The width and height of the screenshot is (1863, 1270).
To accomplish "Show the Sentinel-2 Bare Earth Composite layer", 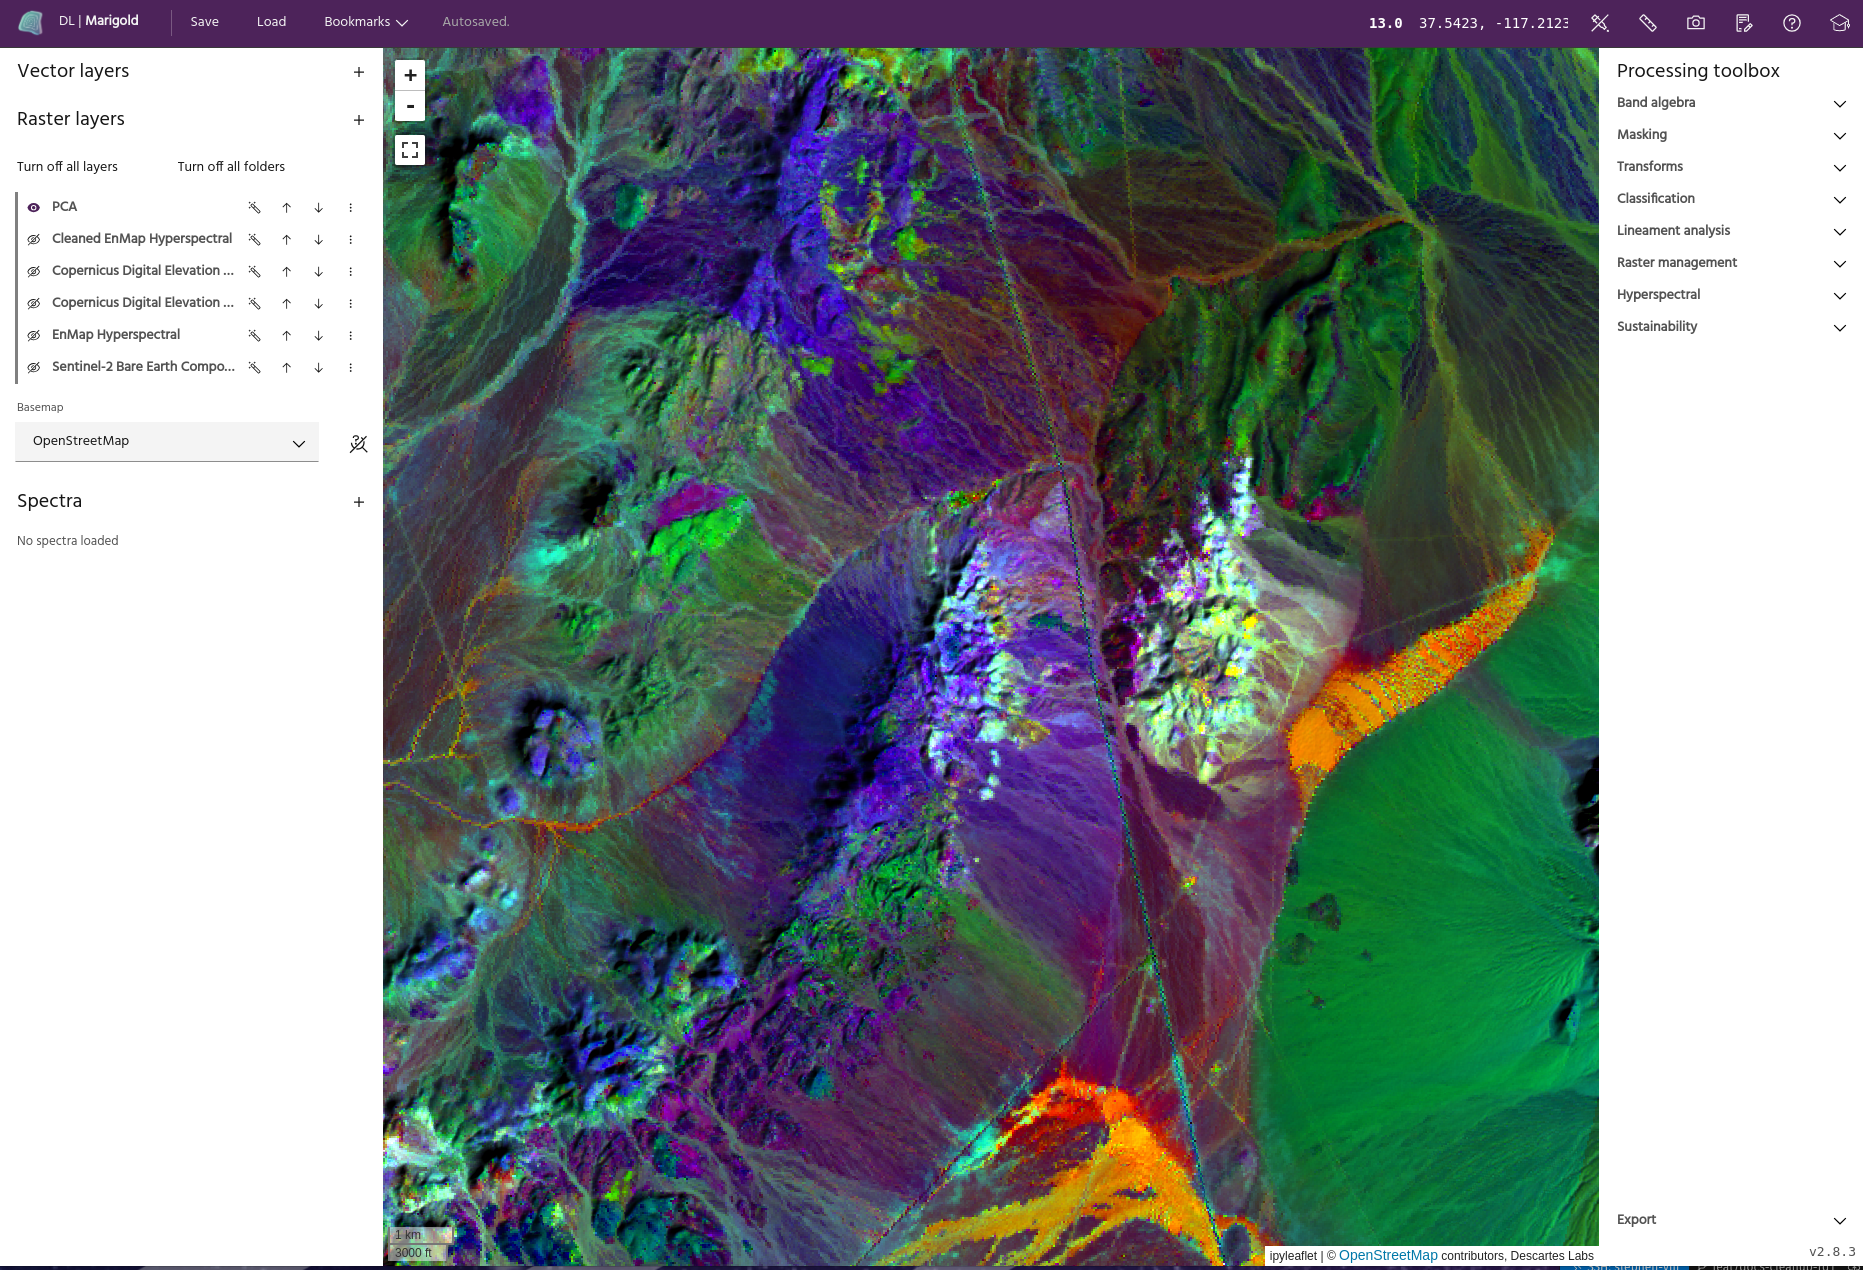I will [34, 368].
